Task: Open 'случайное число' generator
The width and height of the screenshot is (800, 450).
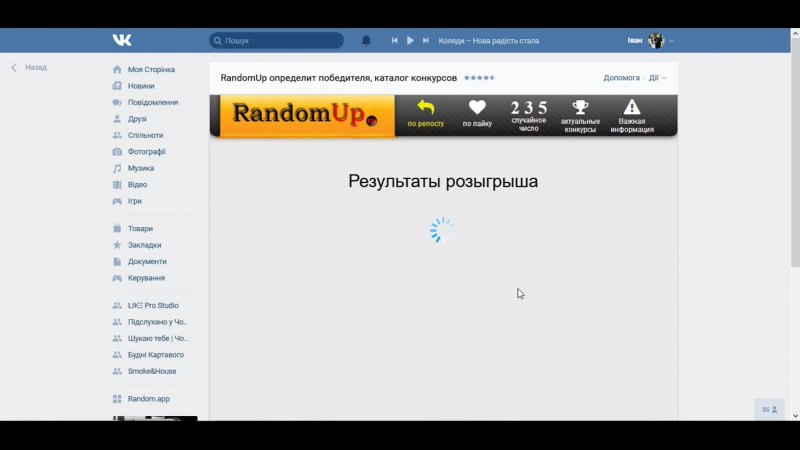Action: click(x=529, y=108)
